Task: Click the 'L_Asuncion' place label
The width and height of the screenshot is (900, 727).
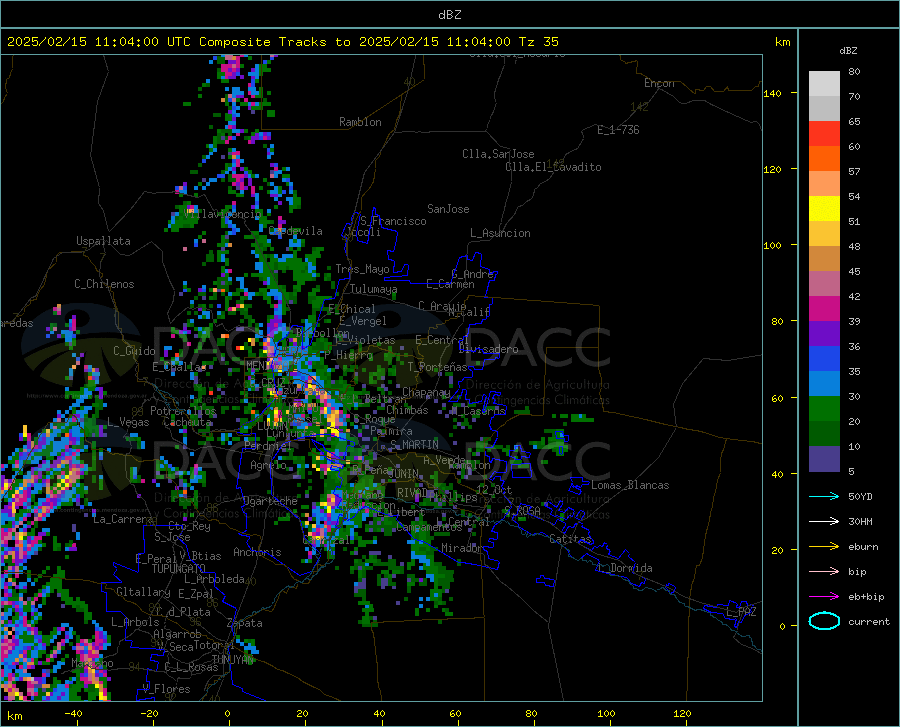Action: [500, 233]
